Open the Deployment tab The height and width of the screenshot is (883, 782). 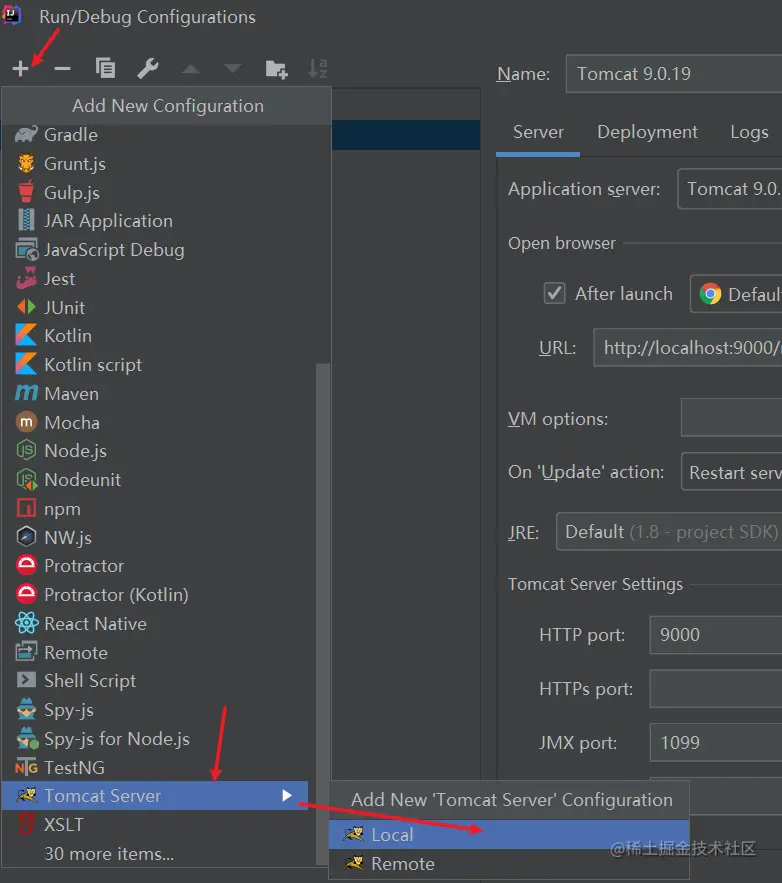click(x=647, y=132)
